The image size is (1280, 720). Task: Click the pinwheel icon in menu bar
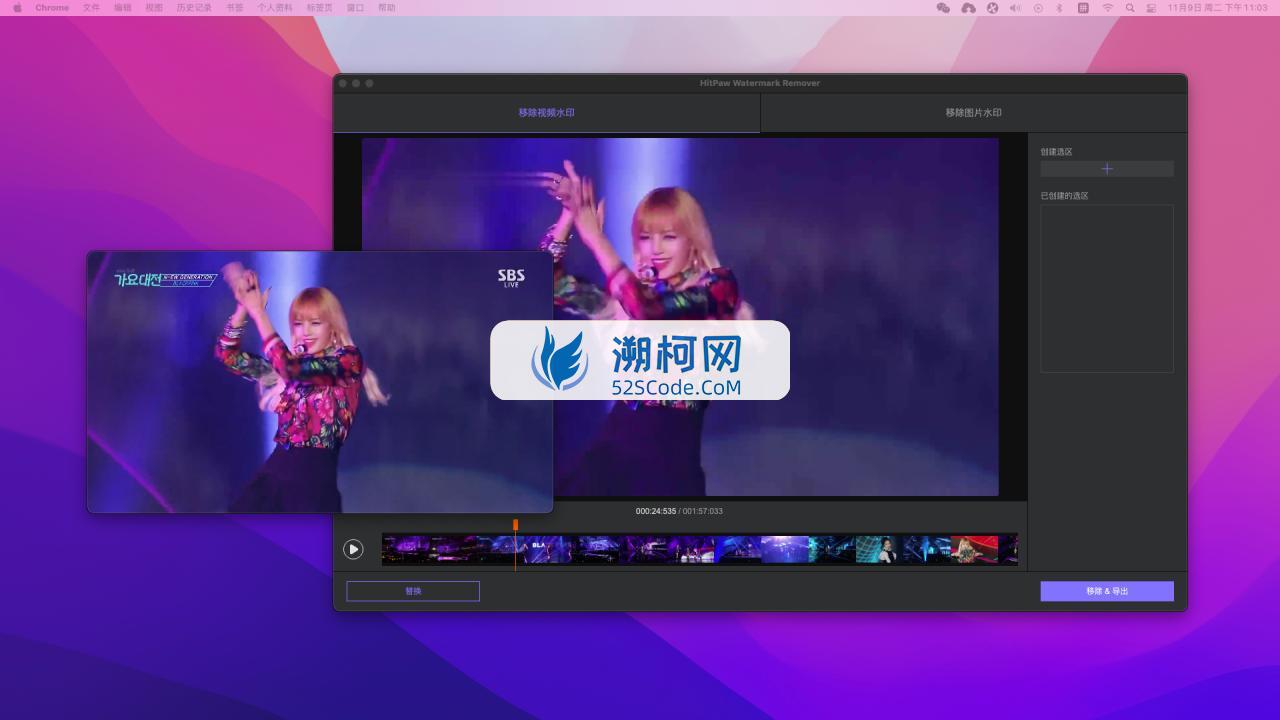tap(992, 7)
